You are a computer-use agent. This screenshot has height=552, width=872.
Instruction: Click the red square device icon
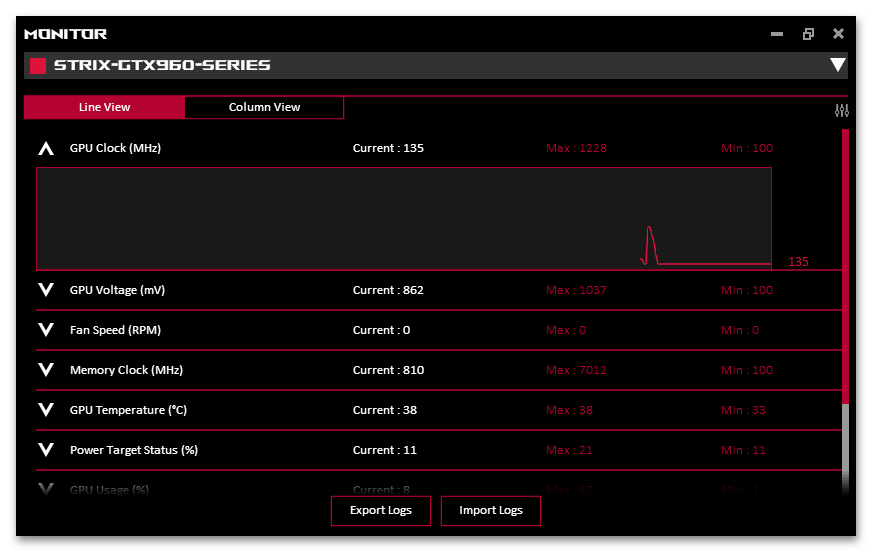pos(38,66)
